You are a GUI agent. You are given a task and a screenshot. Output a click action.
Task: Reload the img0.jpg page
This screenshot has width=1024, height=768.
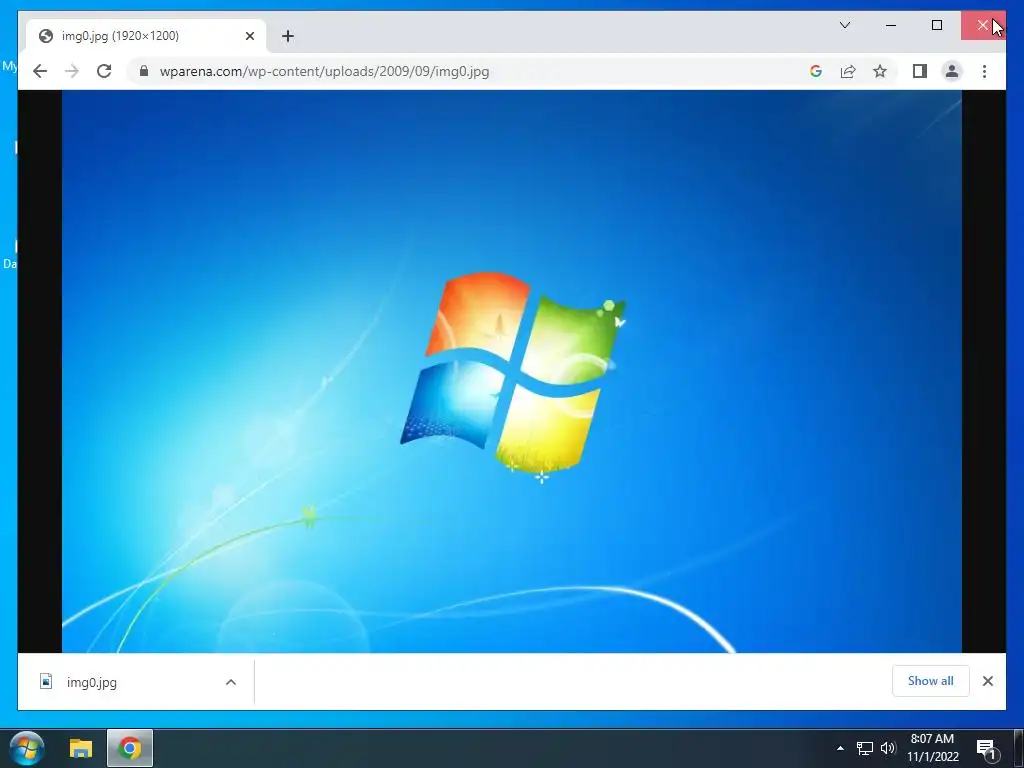(x=104, y=71)
